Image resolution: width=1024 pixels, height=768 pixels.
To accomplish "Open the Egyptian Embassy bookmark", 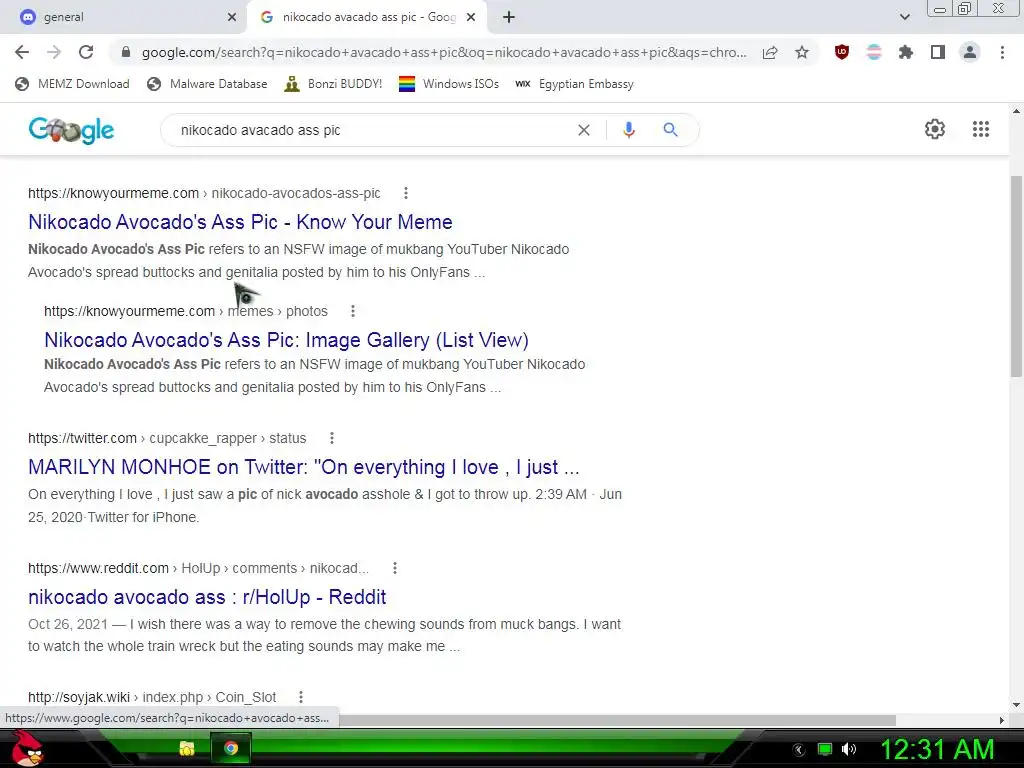I will coord(574,84).
